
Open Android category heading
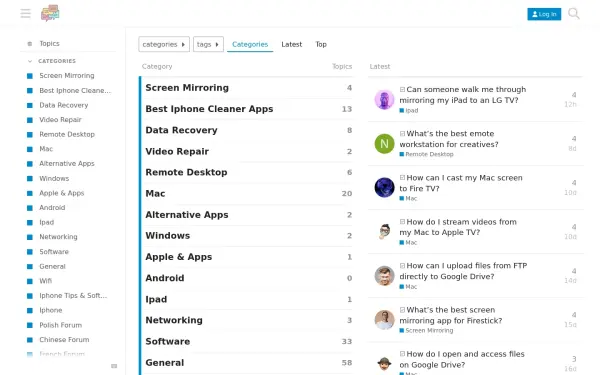point(165,278)
